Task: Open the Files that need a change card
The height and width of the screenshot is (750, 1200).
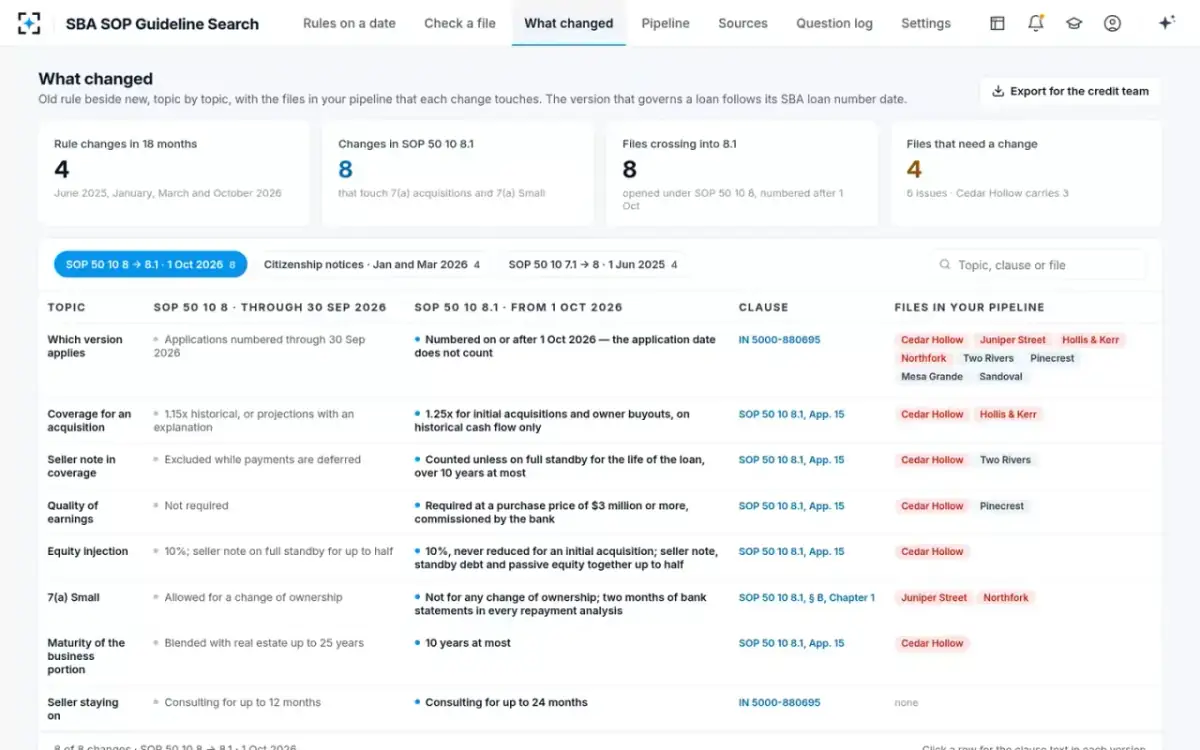Action: pos(1026,173)
